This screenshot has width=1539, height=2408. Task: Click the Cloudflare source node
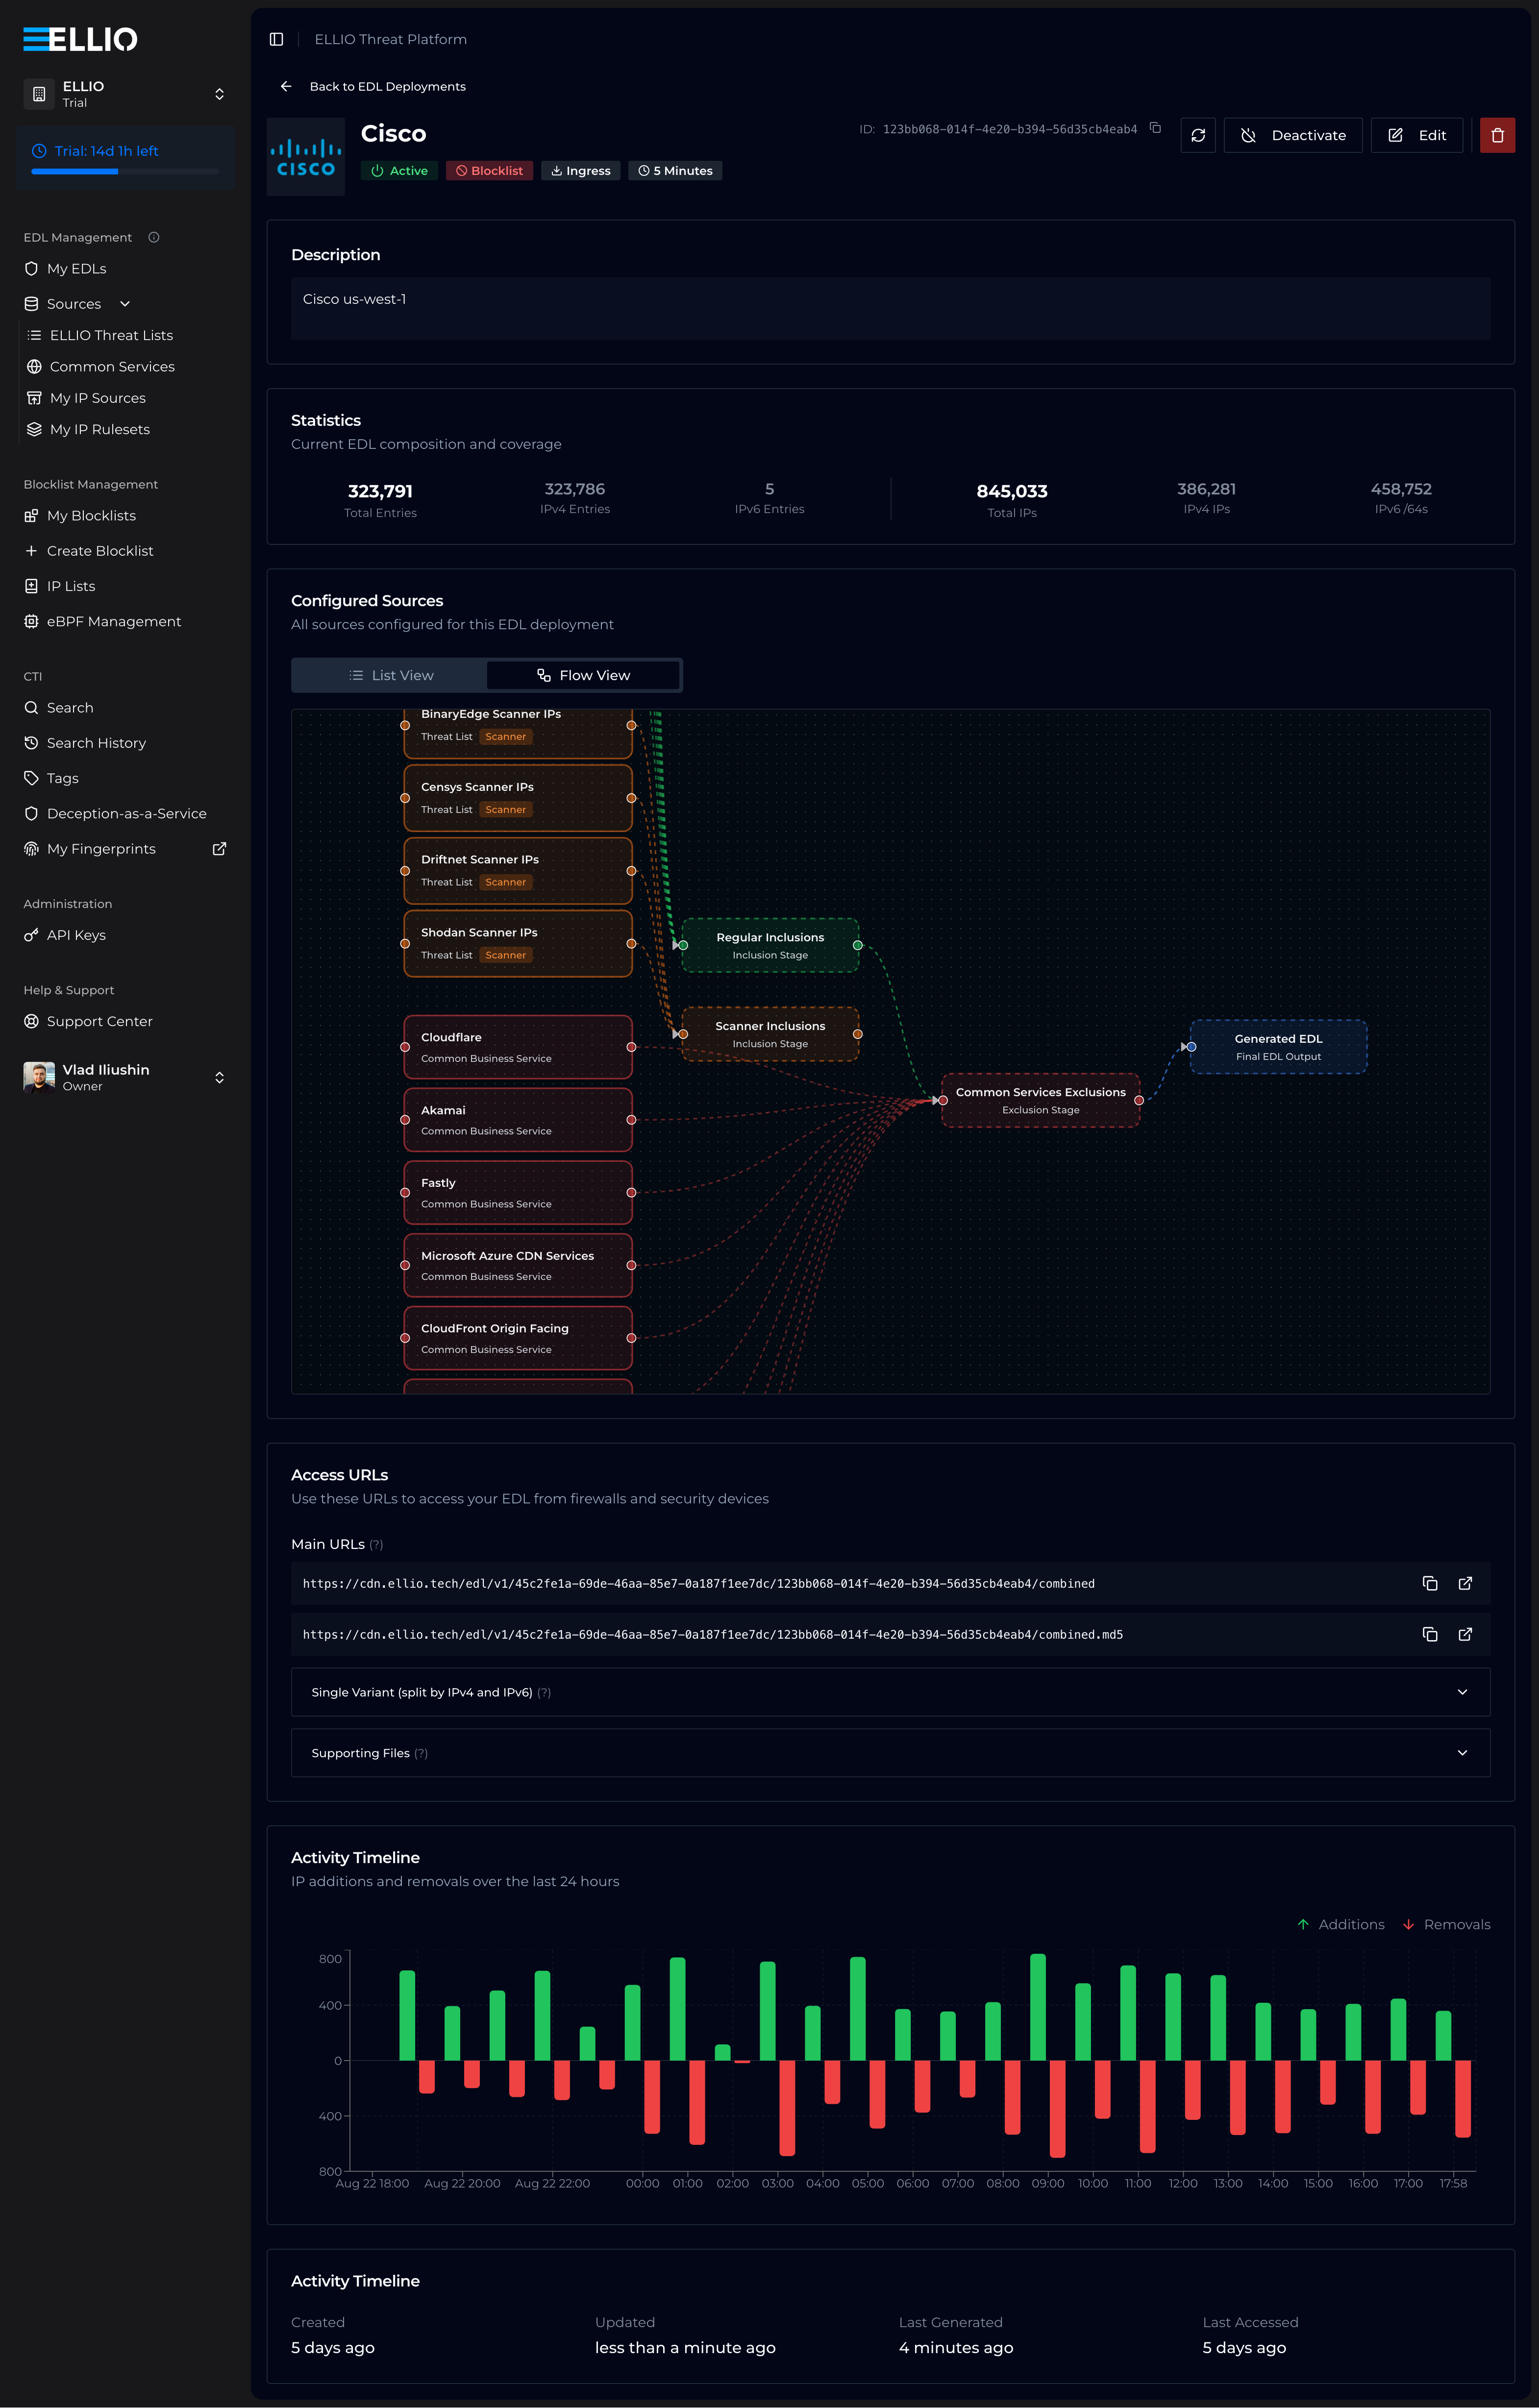coord(518,1047)
